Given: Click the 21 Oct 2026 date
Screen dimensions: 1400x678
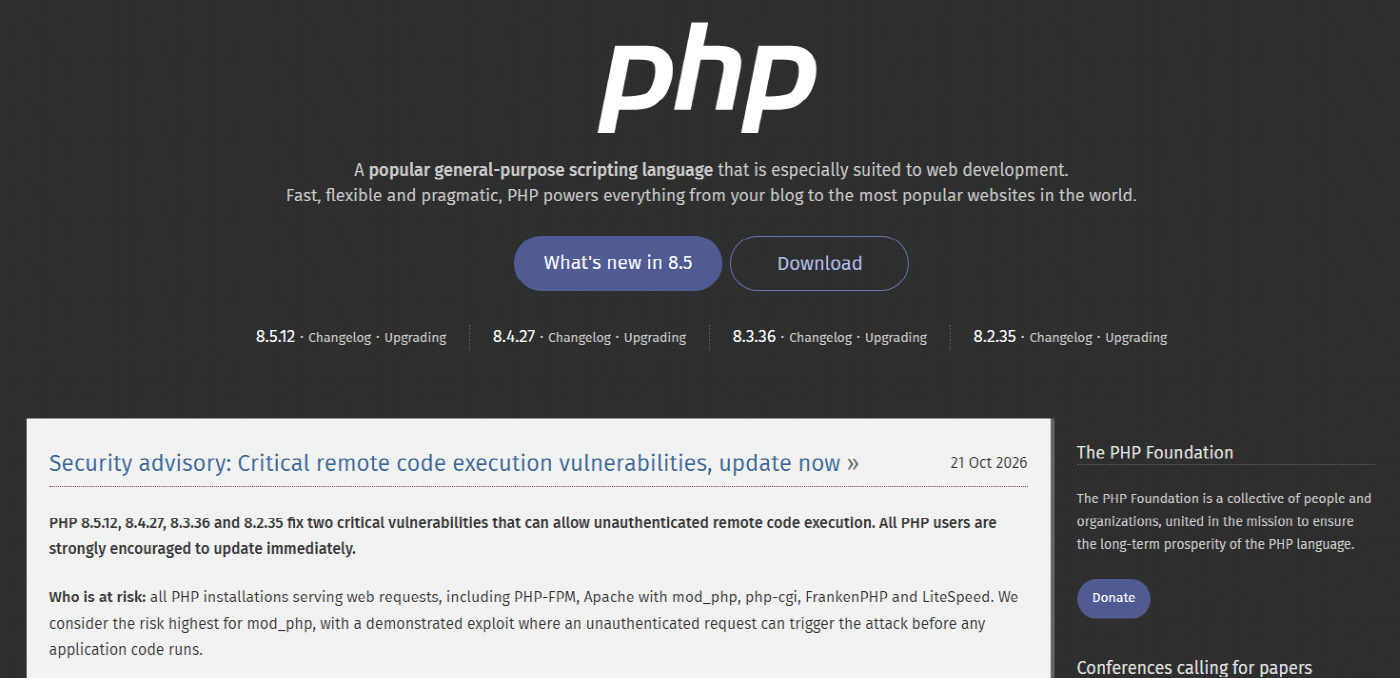Looking at the screenshot, I should [988, 463].
